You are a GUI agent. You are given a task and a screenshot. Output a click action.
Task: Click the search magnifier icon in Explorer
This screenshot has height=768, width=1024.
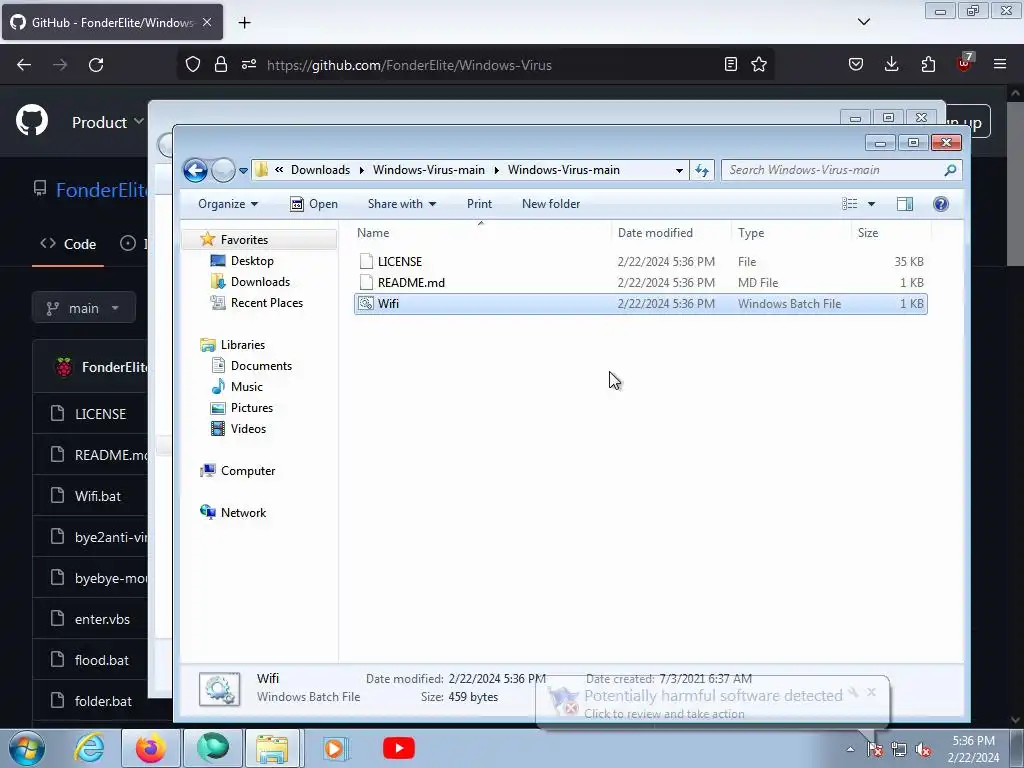[x=950, y=170]
